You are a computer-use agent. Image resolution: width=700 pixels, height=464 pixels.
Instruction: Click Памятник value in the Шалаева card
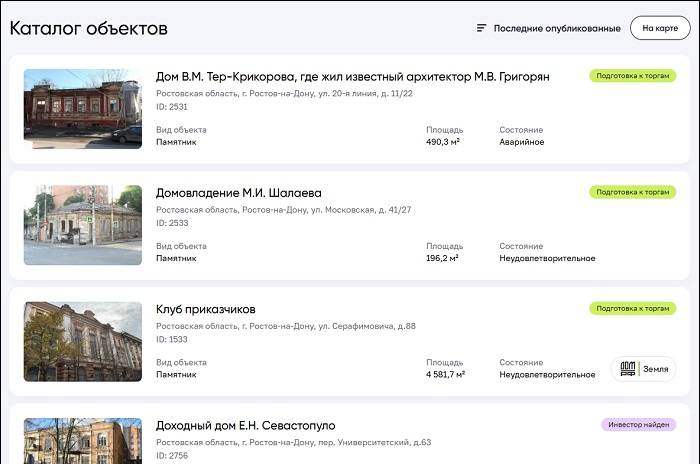click(176, 258)
